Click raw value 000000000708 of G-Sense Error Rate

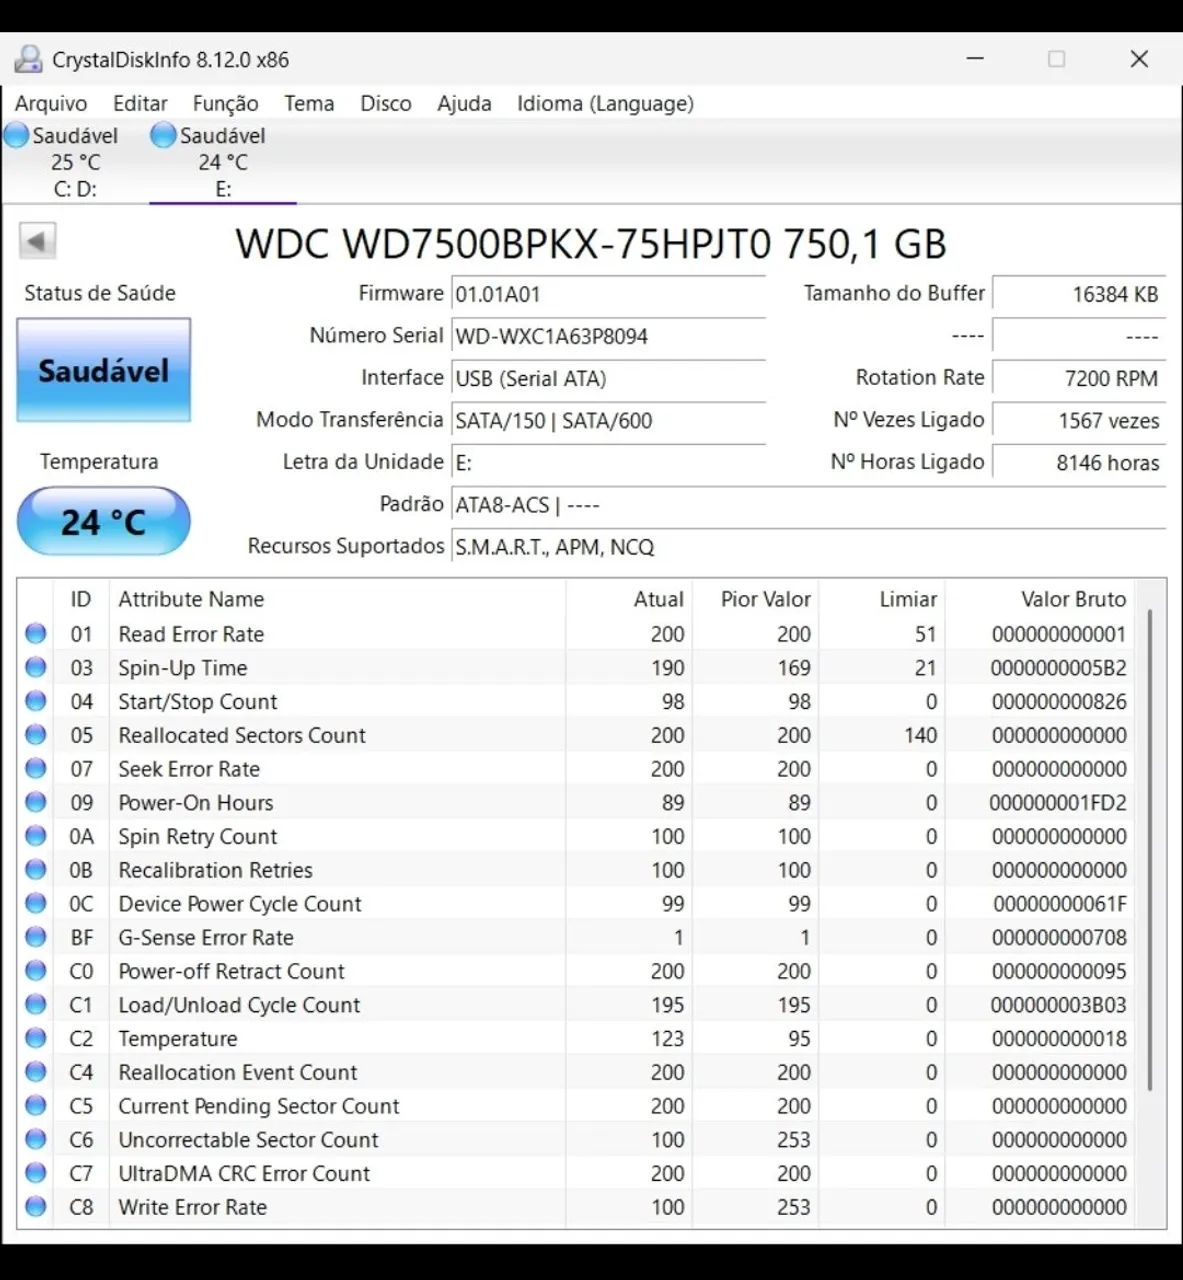pos(1059,937)
